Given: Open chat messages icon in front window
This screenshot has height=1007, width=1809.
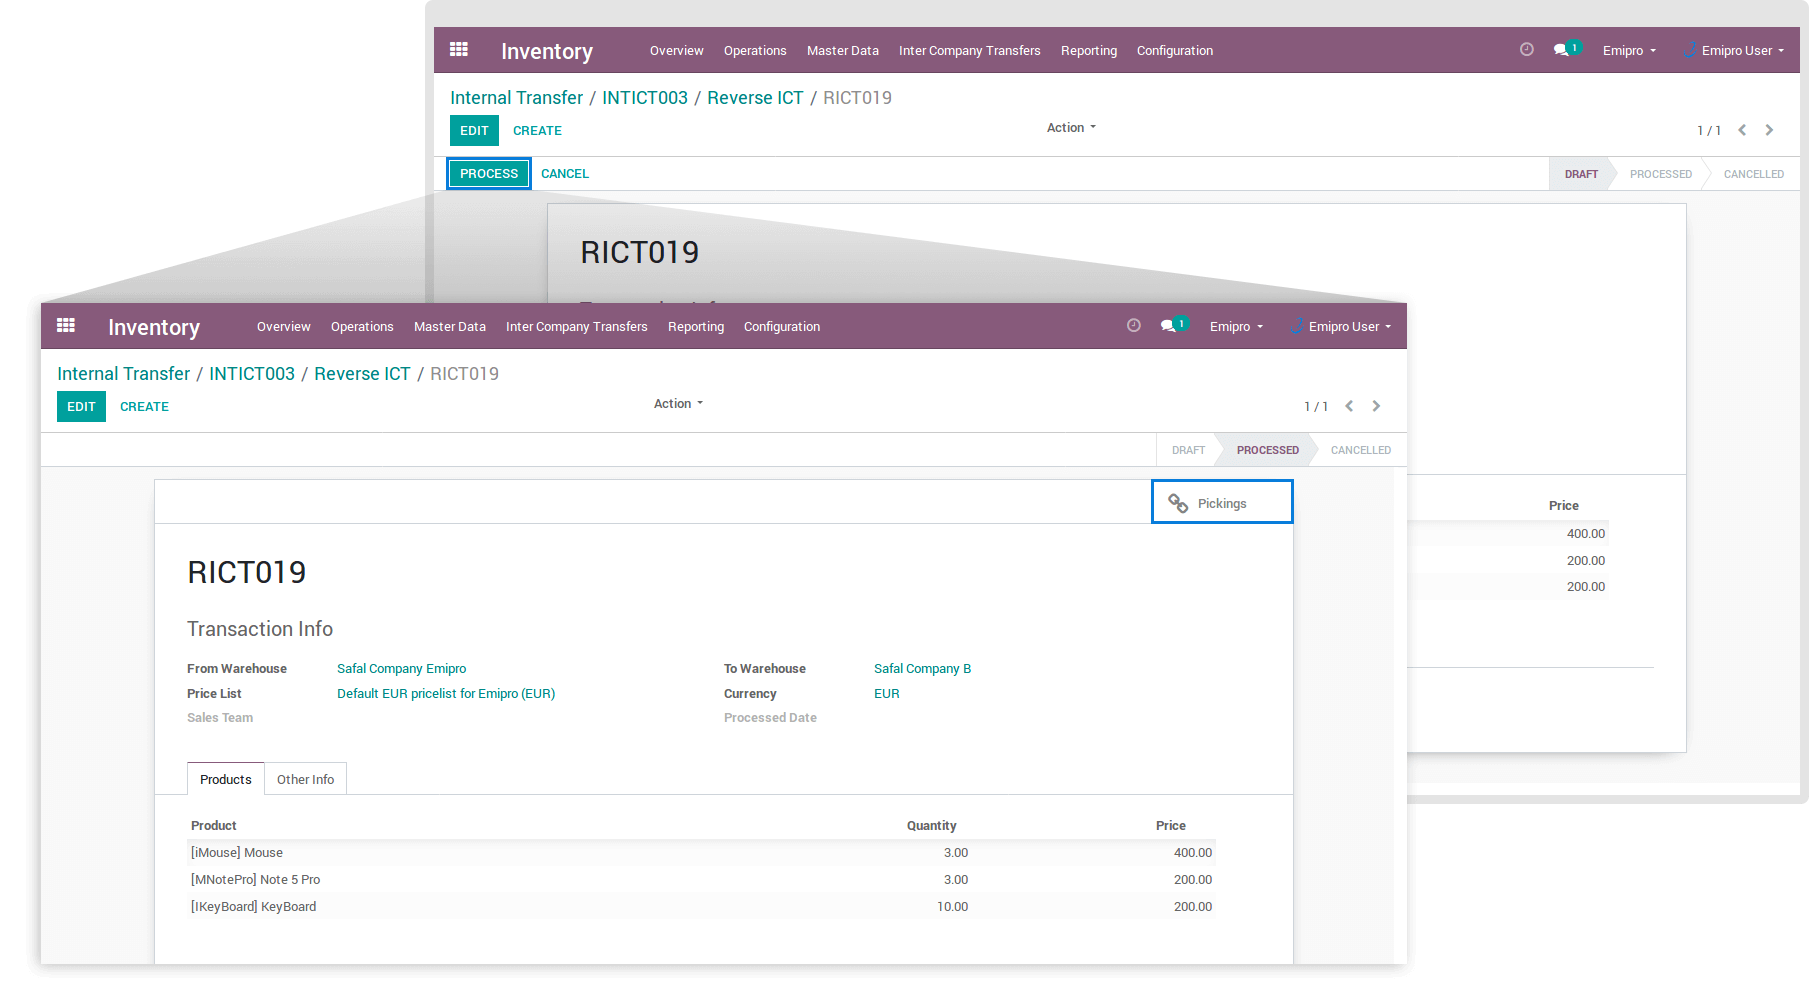Looking at the screenshot, I should pos(1168,327).
